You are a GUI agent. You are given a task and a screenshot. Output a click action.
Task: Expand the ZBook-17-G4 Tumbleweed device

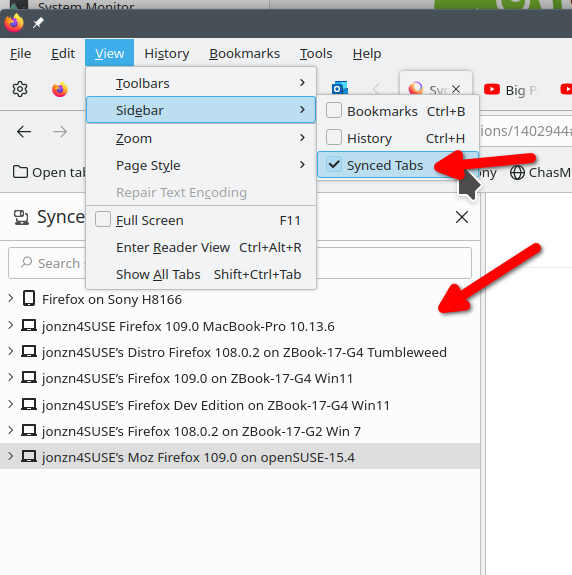click(11, 351)
